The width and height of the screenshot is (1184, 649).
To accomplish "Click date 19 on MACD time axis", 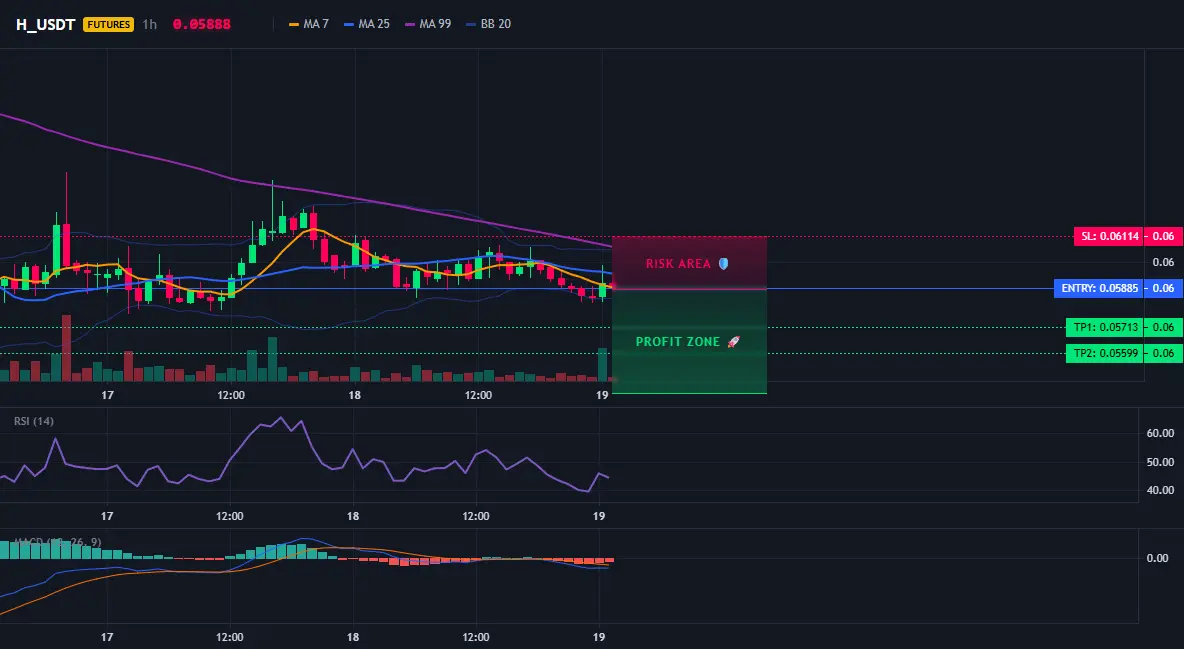I will coord(599,637).
